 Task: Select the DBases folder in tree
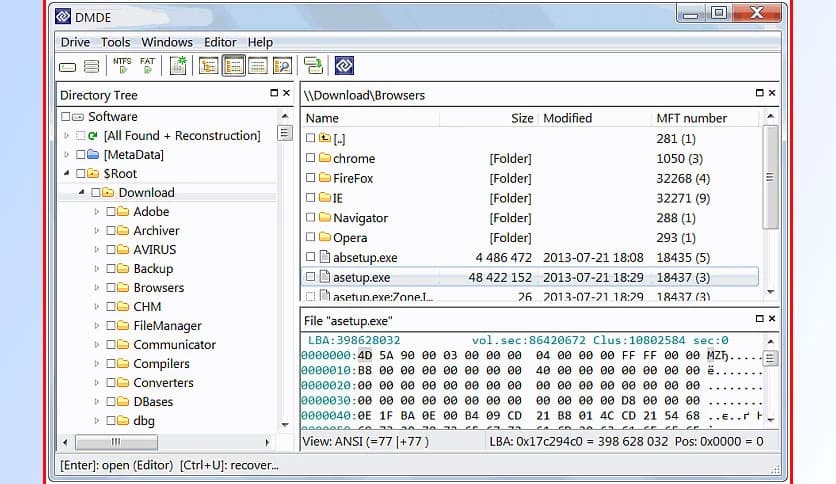[x=153, y=402]
